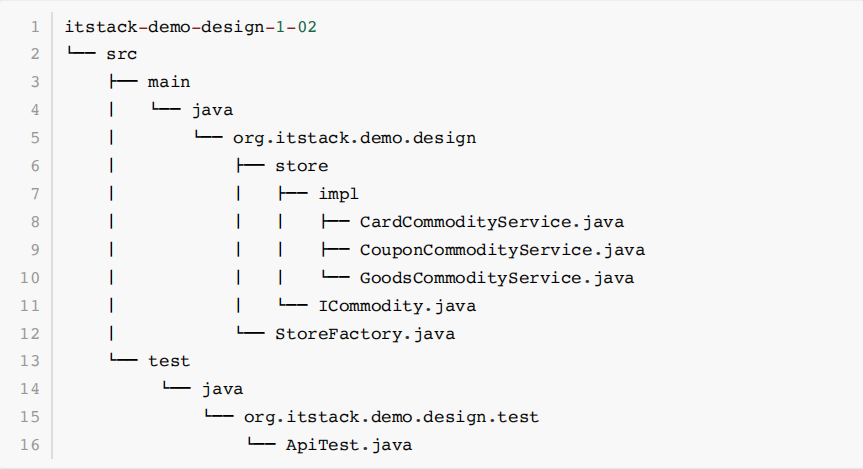The height and width of the screenshot is (469, 863).
Task: Select StoreFactory.java in the tree
Action: tap(364, 333)
